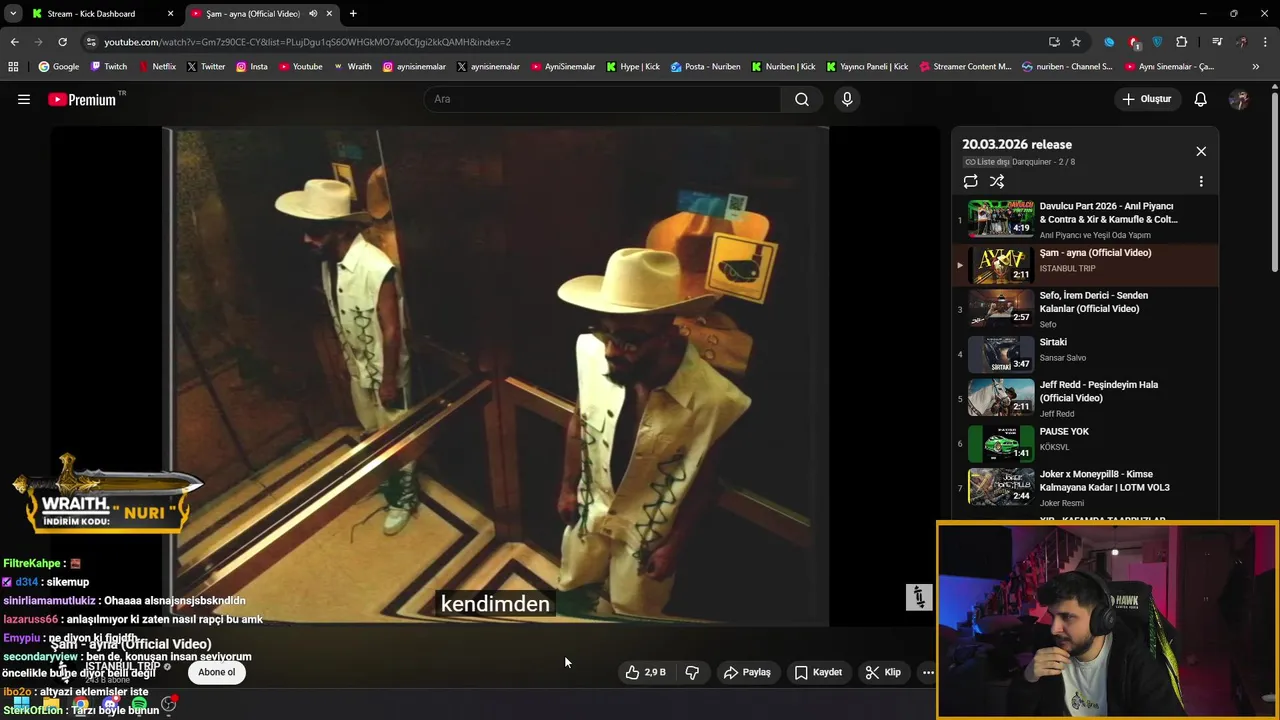This screenshot has width=1280, height=720.
Task: View site information icon in address bar
Action: click(x=90, y=42)
